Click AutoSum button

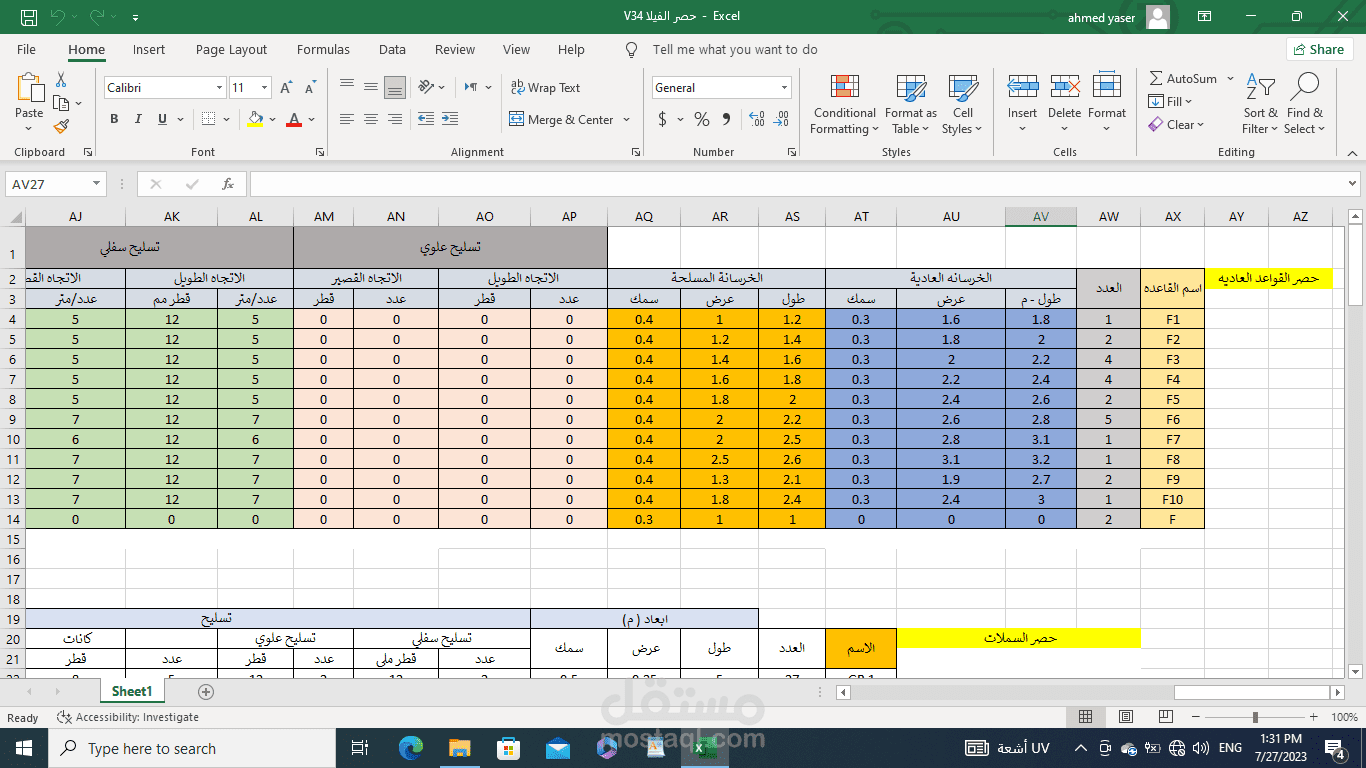coord(1184,79)
